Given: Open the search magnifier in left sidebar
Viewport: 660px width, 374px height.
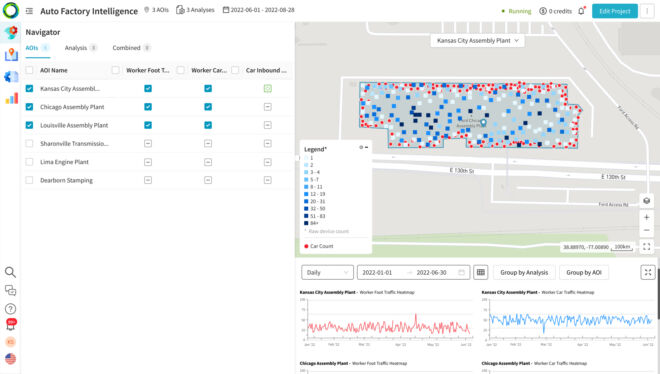Looking at the screenshot, I should 11,272.
